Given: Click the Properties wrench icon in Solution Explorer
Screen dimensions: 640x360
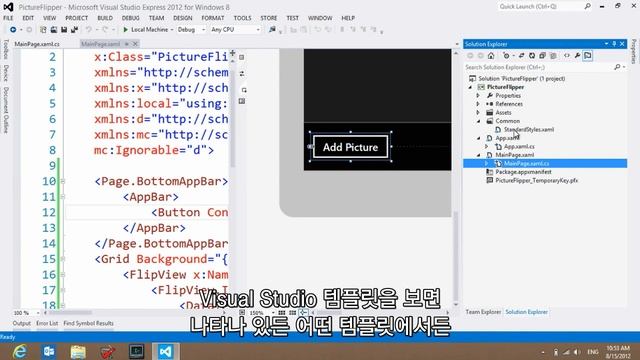Looking at the screenshot, I should coord(577,56).
